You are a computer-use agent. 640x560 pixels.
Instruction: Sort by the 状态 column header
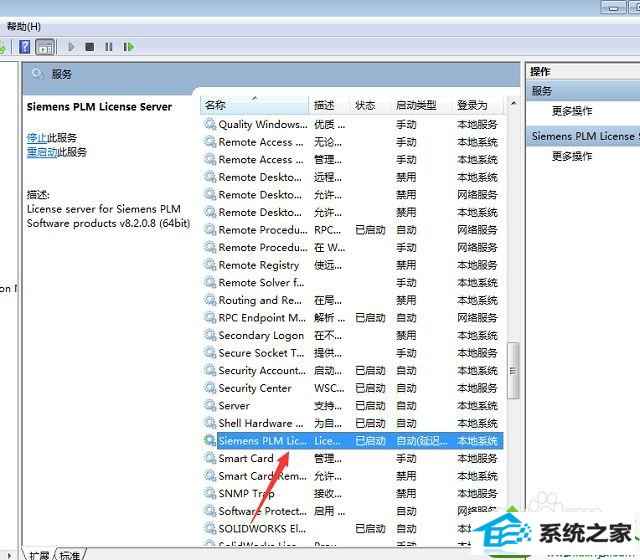click(x=370, y=105)
